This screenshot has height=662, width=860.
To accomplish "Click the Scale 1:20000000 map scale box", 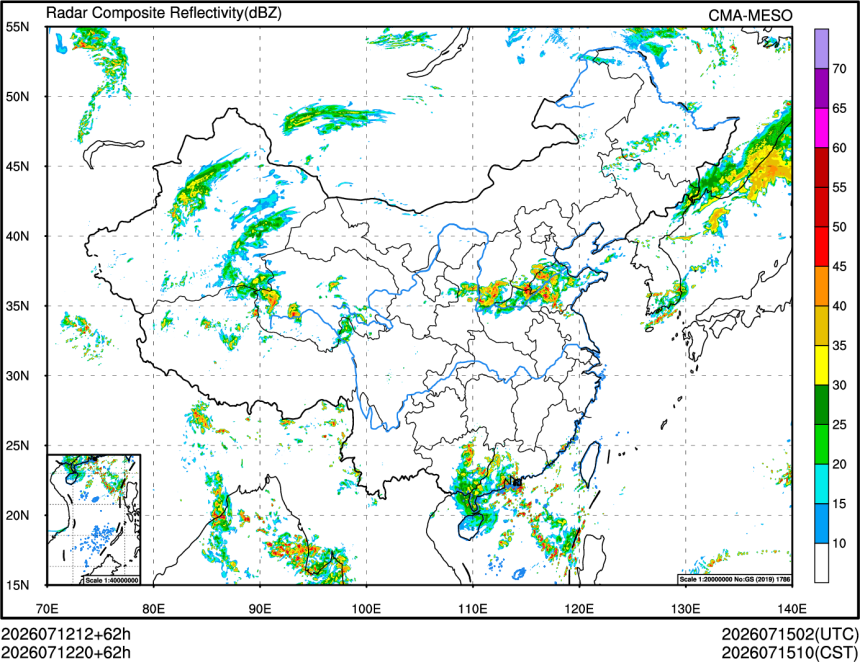I will [x=735, y=579].
